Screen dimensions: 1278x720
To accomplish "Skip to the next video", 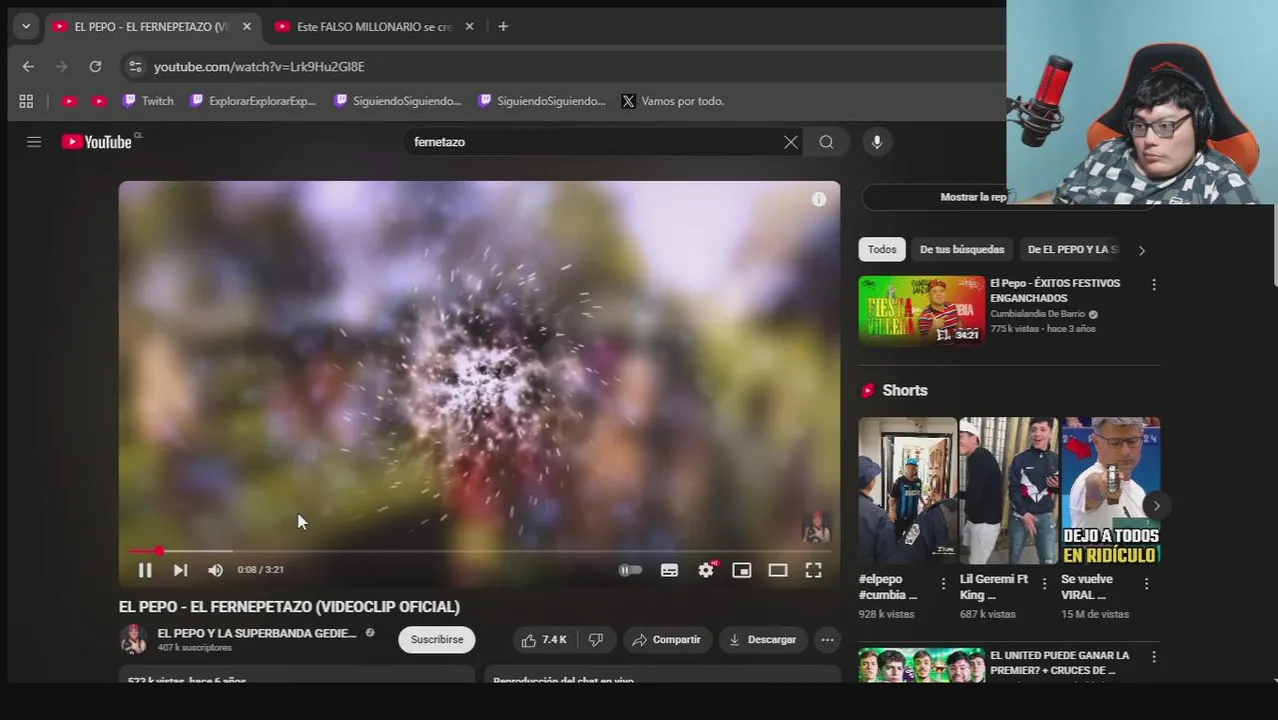I will (180, 570).
